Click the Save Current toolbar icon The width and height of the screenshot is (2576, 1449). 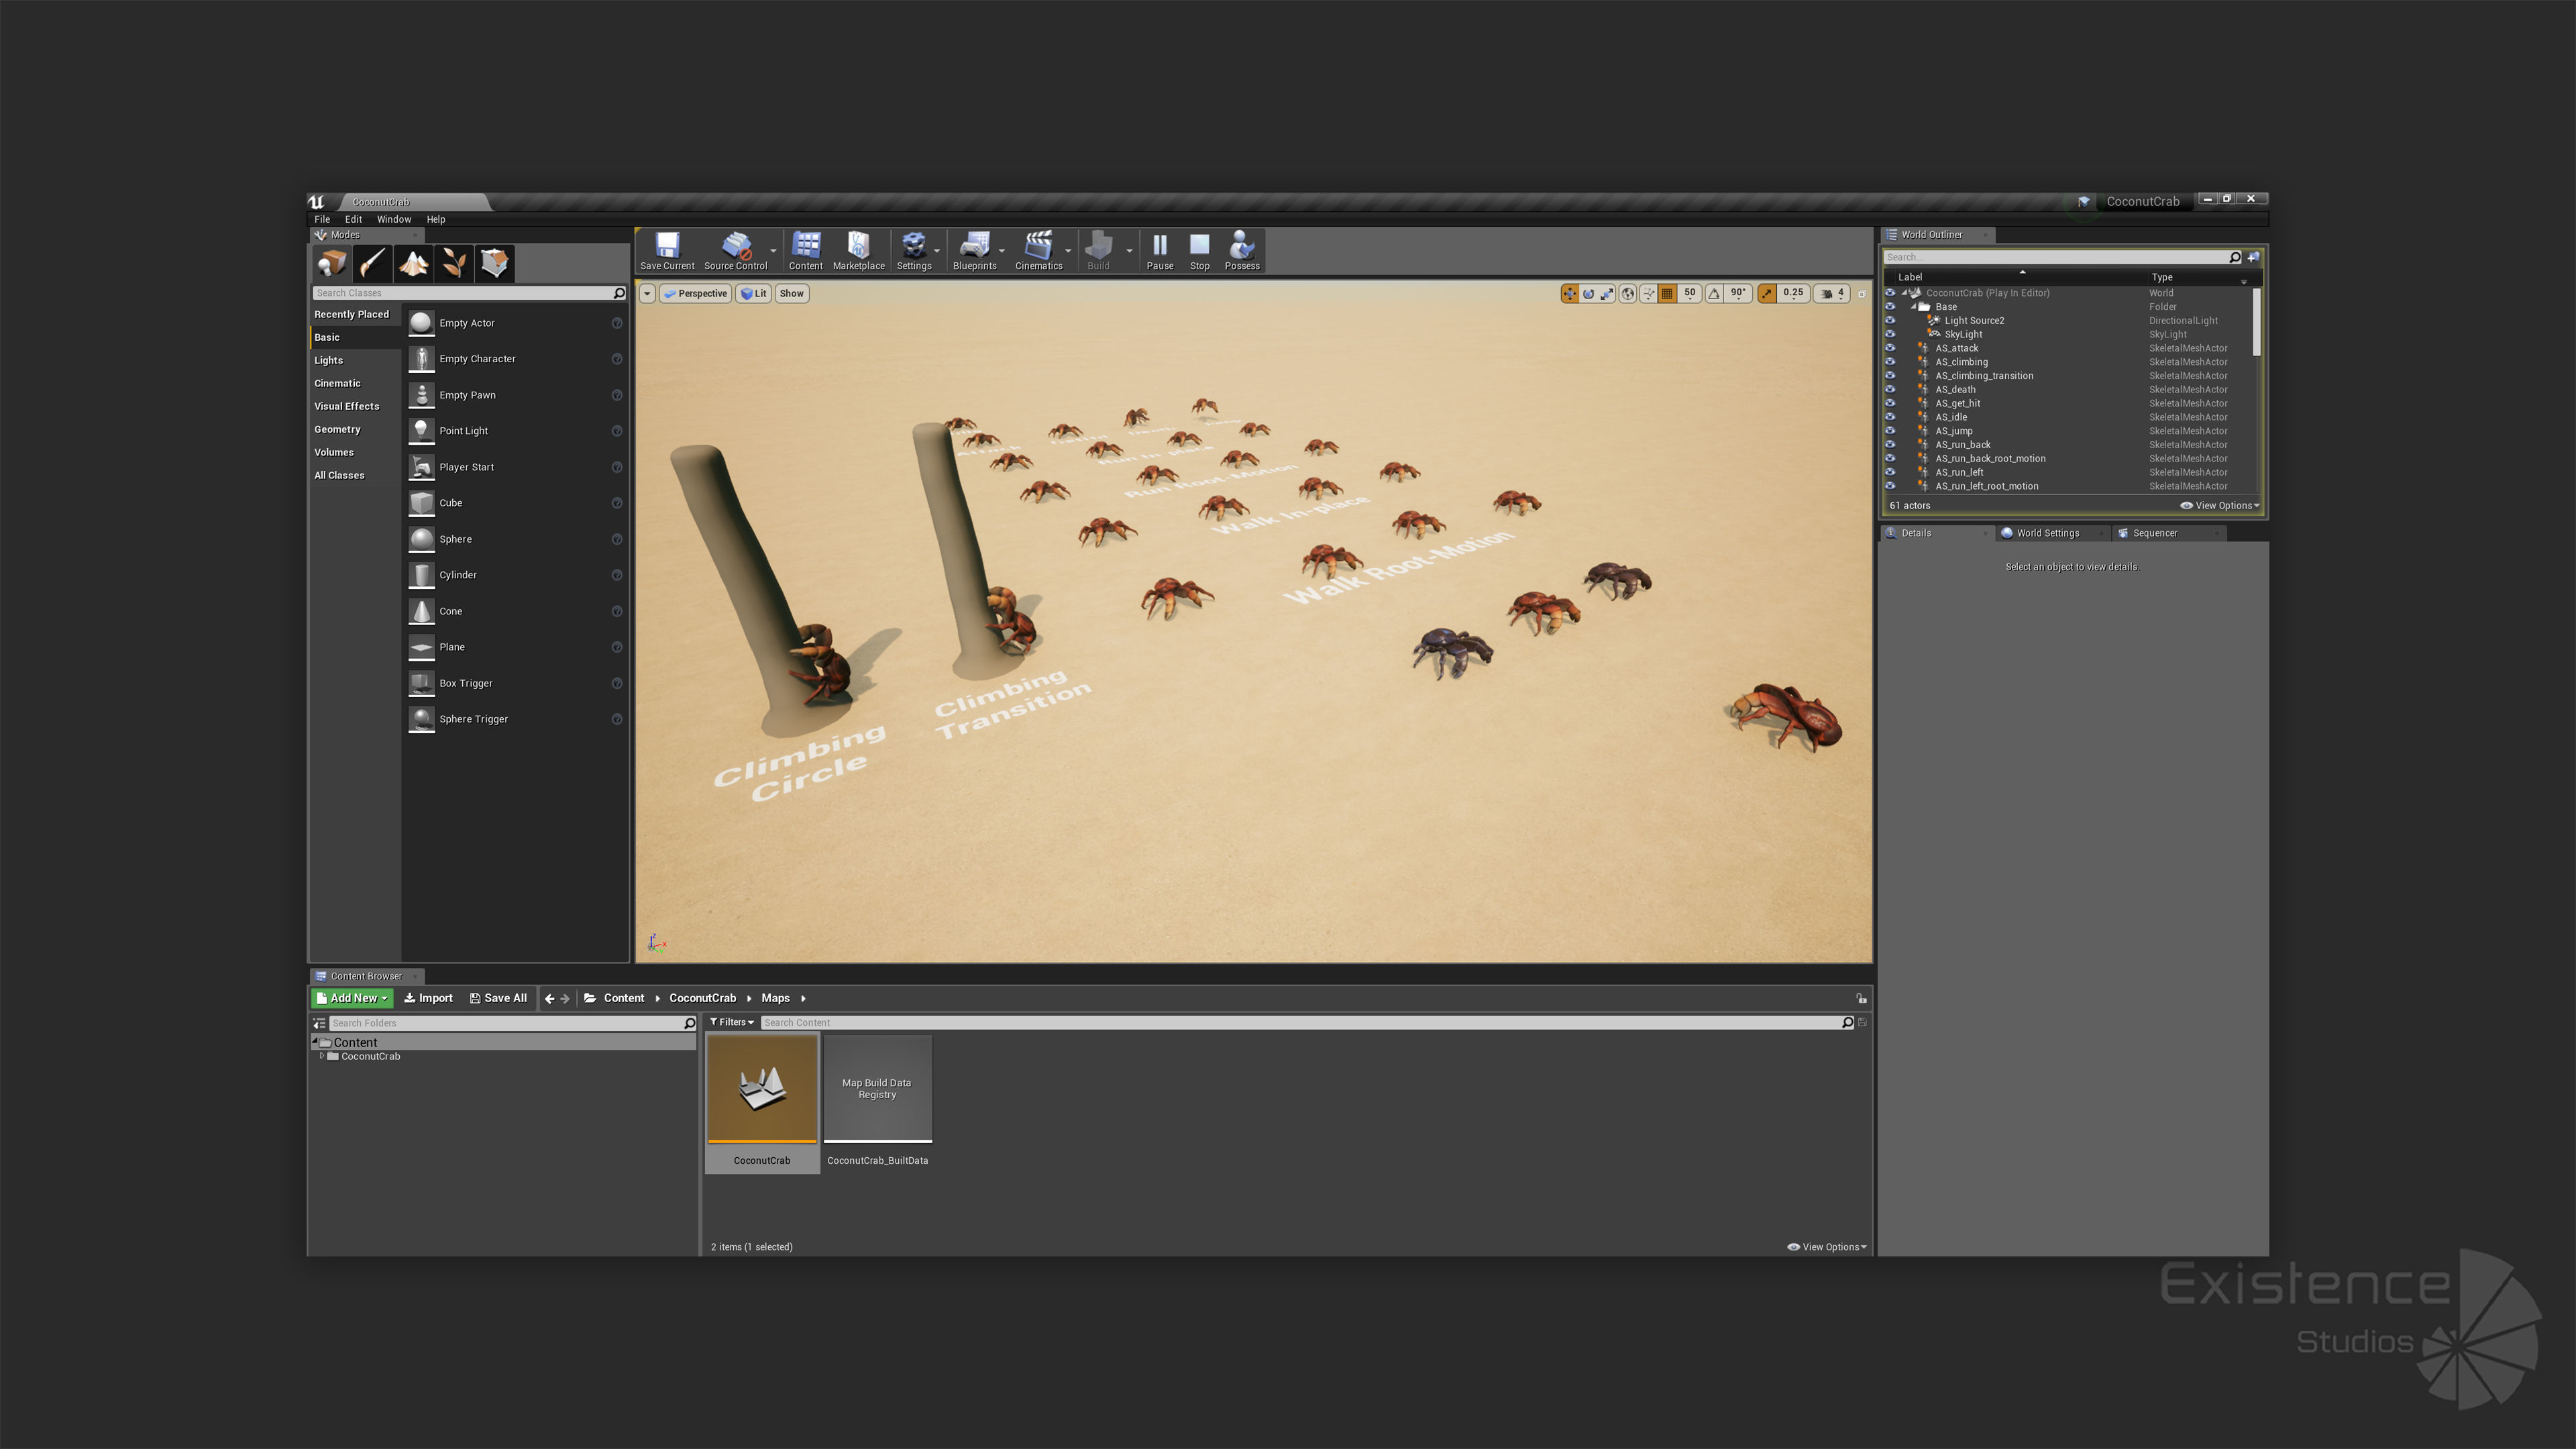point(667,250)
